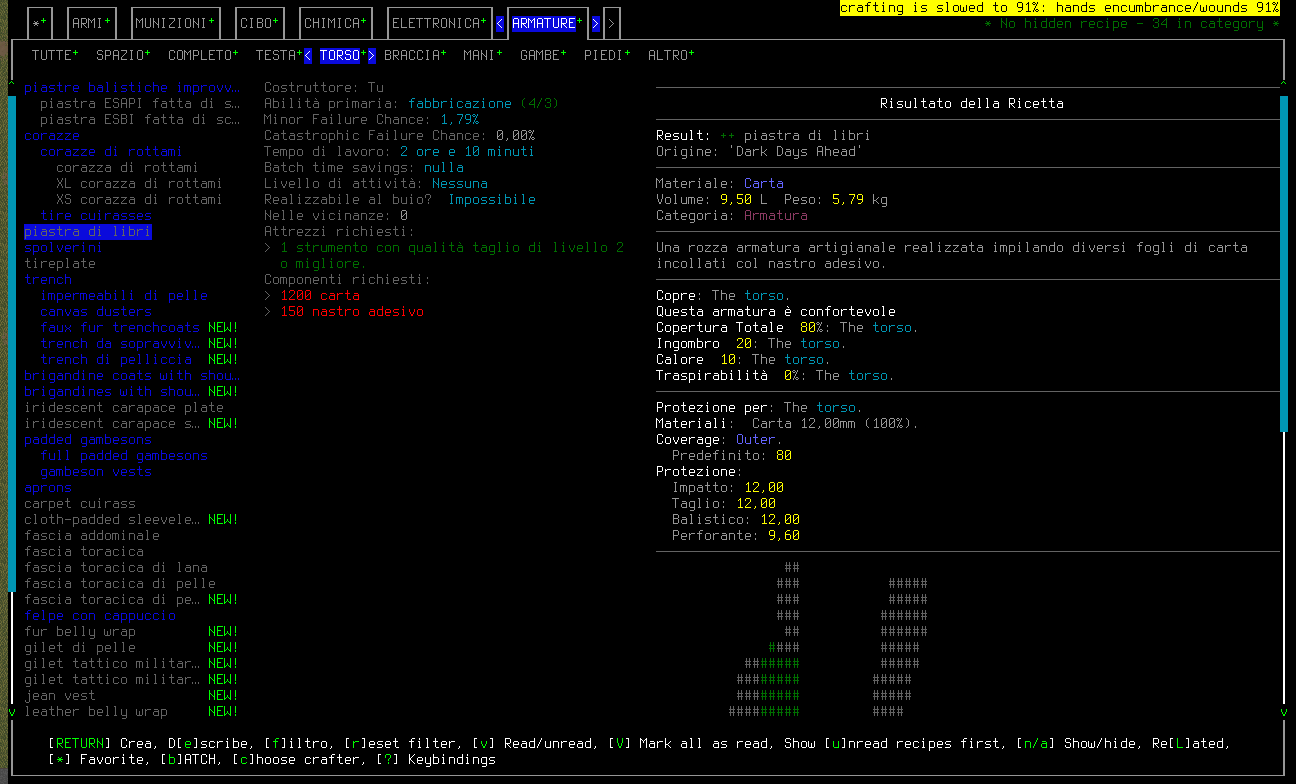Open the 'gambeson vests' recipe group
This screenshot has height=784, width=1296.
[96, 471]
